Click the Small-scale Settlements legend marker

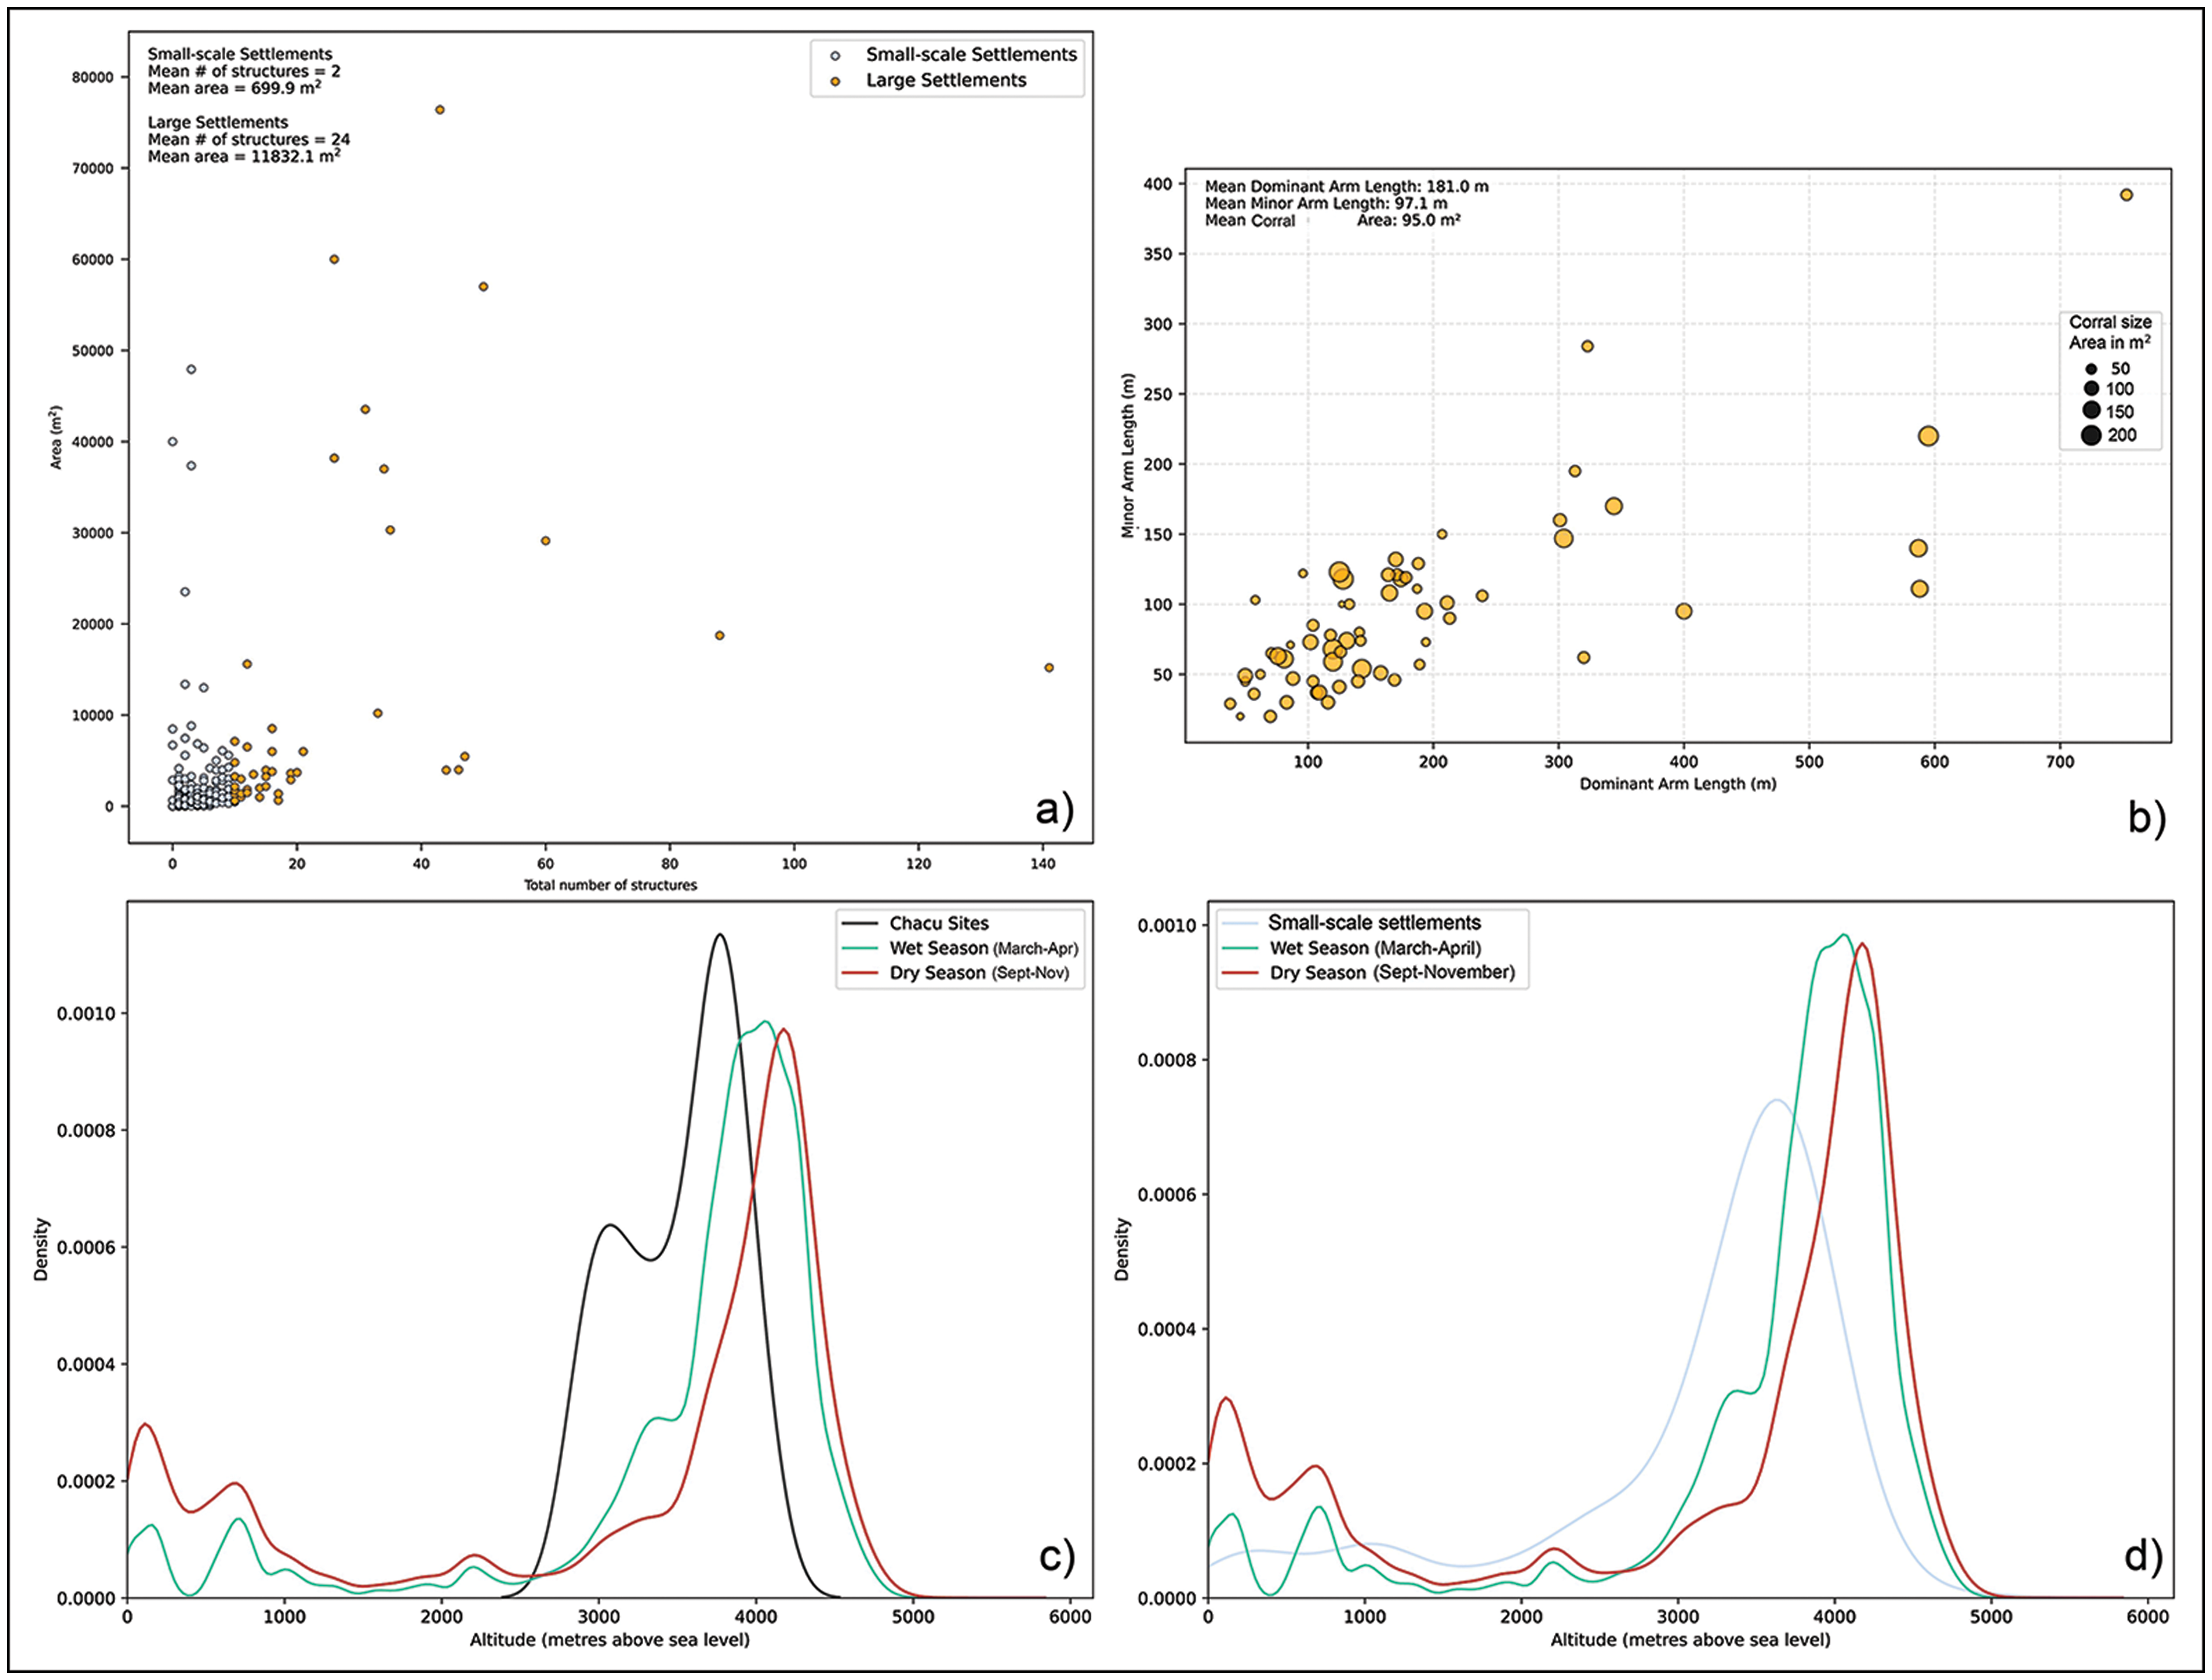point(835,56)
